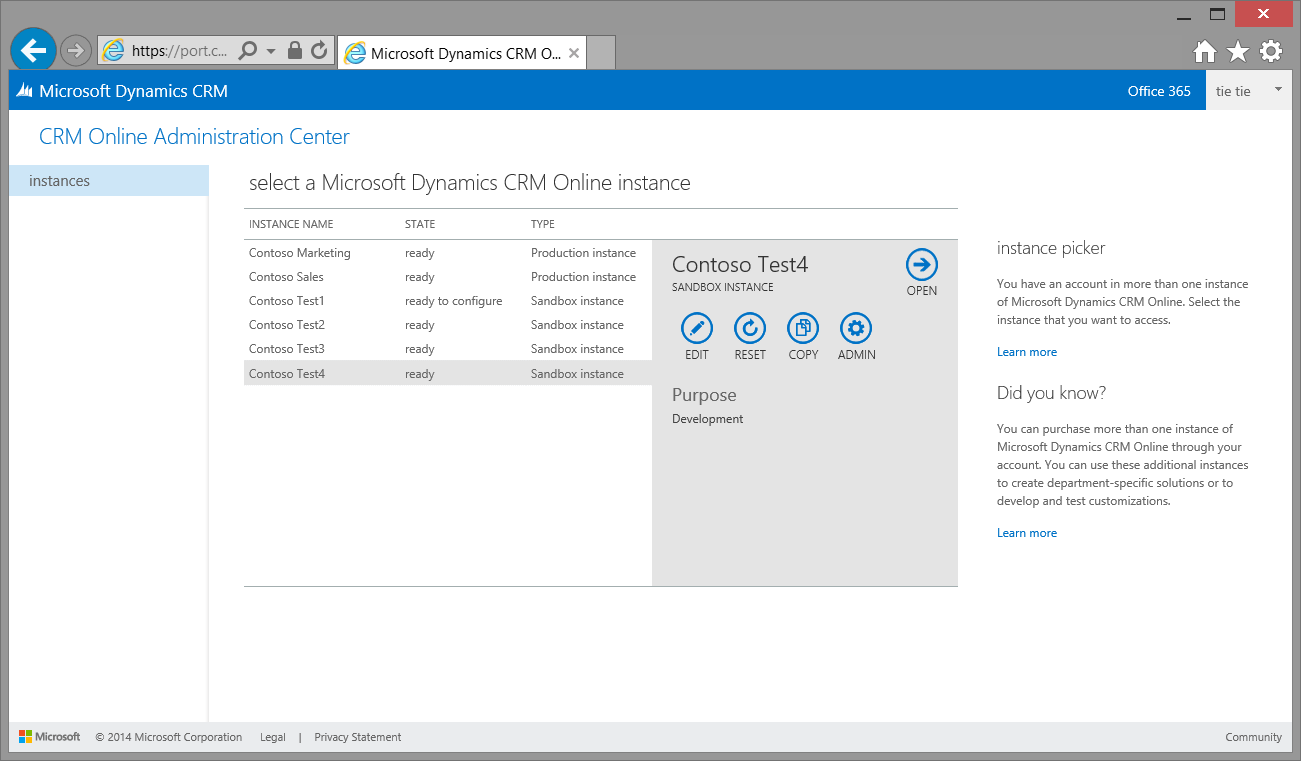1301x761 pixels.
Task: Open browser Tools gear icon
Action: pos(1270,51)
